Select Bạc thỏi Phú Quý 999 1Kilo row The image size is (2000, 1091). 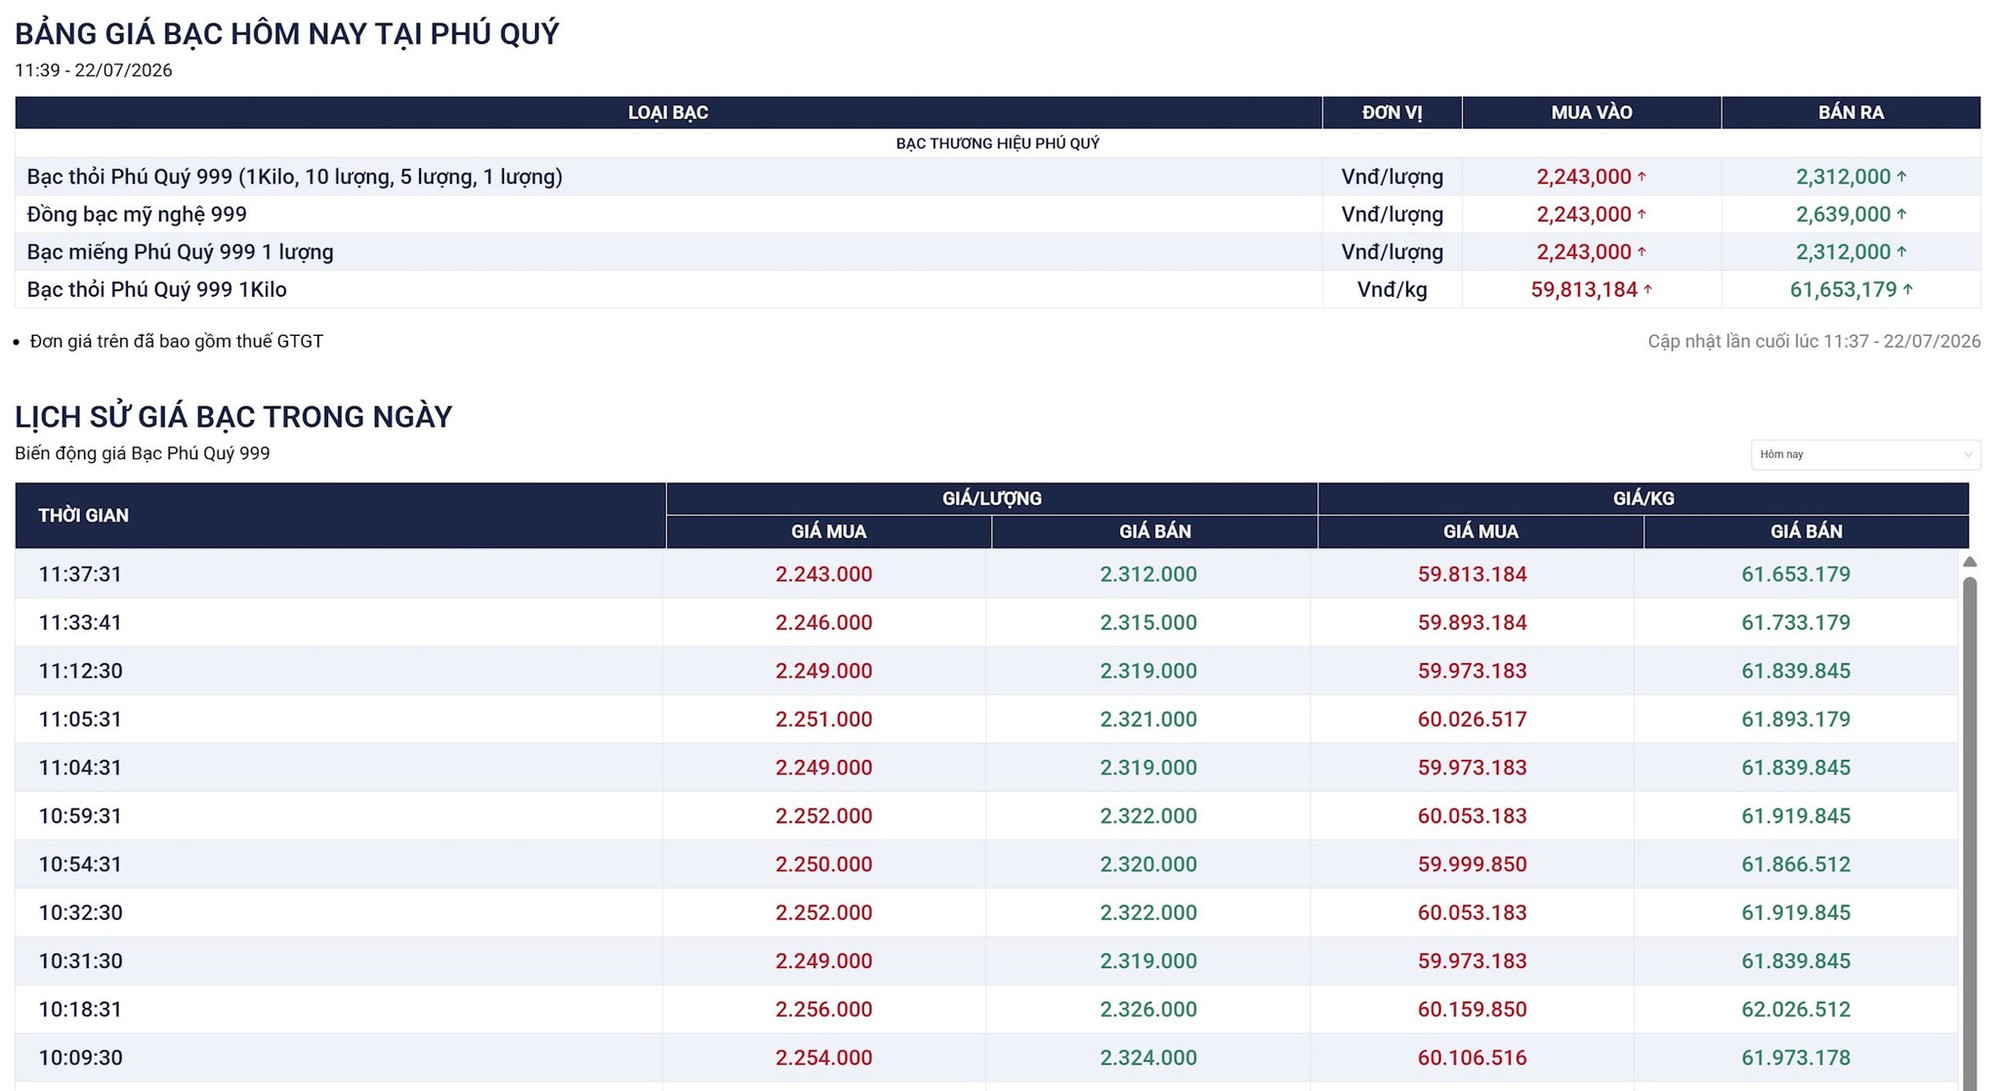pos(998,290)
